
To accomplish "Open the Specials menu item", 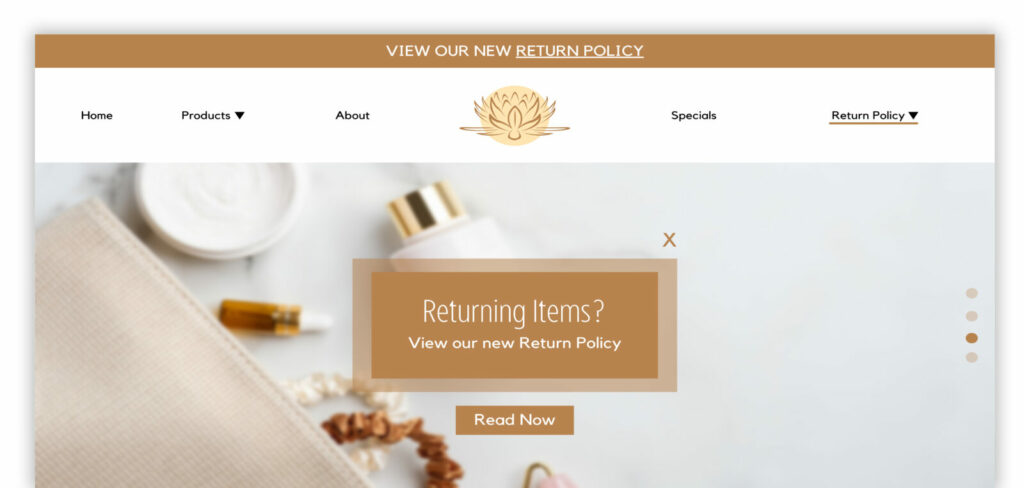I will tap(694, 116).
